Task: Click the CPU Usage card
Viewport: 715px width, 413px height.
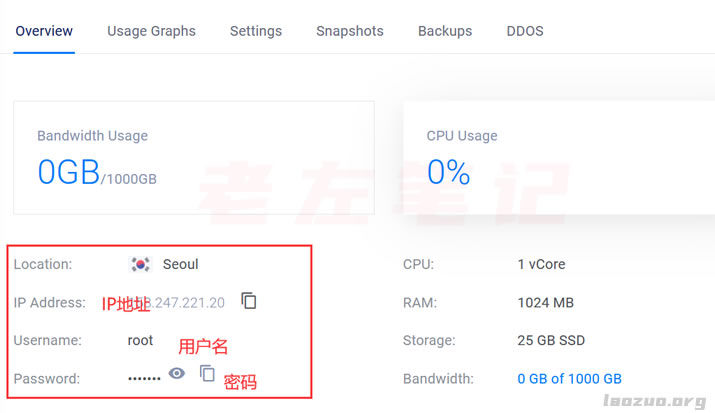Action: click(559, 158)
